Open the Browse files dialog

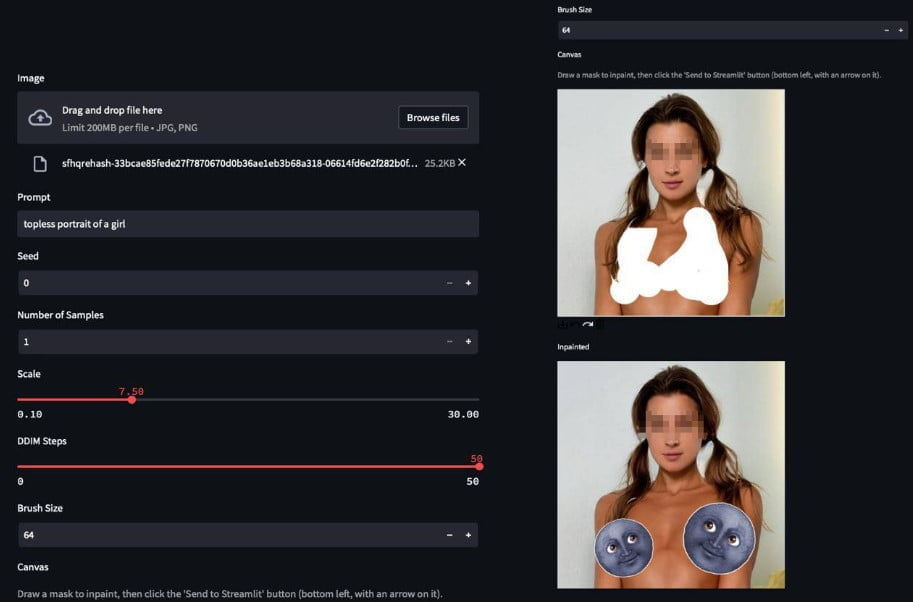(433, 118)
